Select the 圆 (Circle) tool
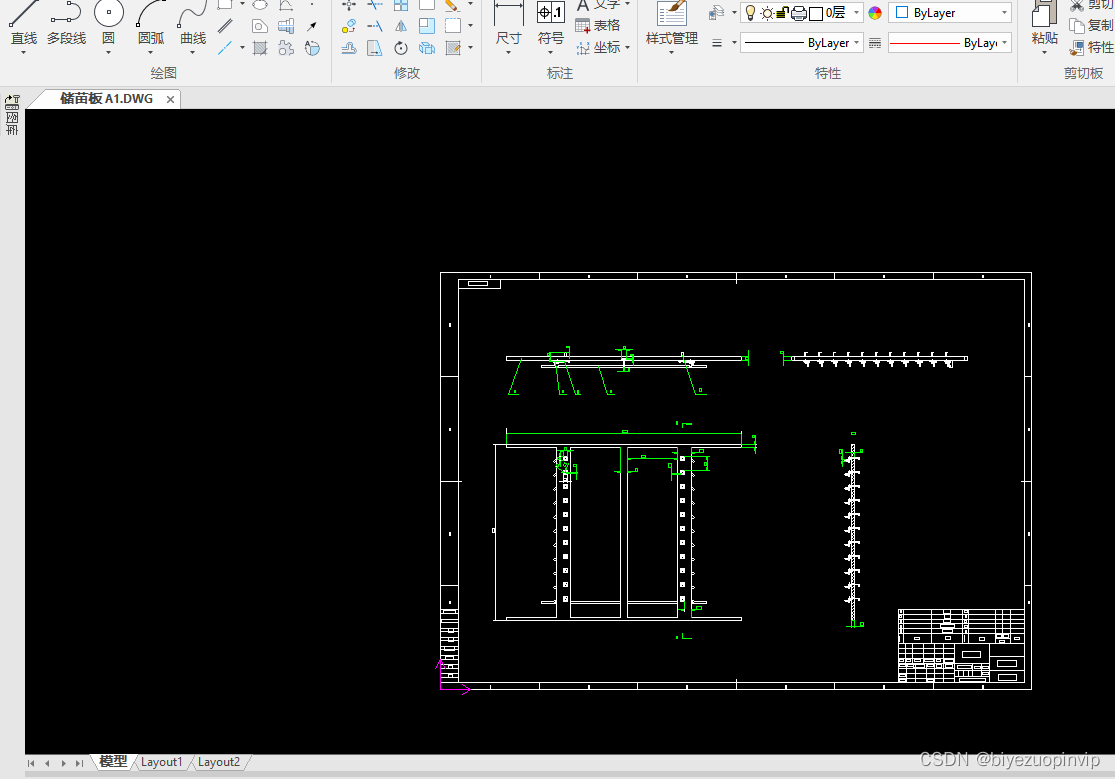The image size is (1115, 779). tap(108, 23)
